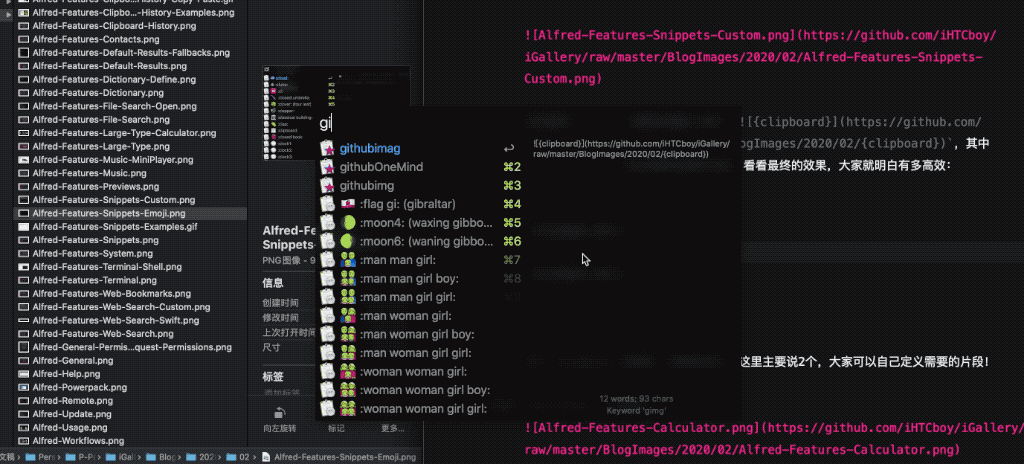Click Alfred-Features-Snippets-Emoji.png in path bar

coord(339,457)
